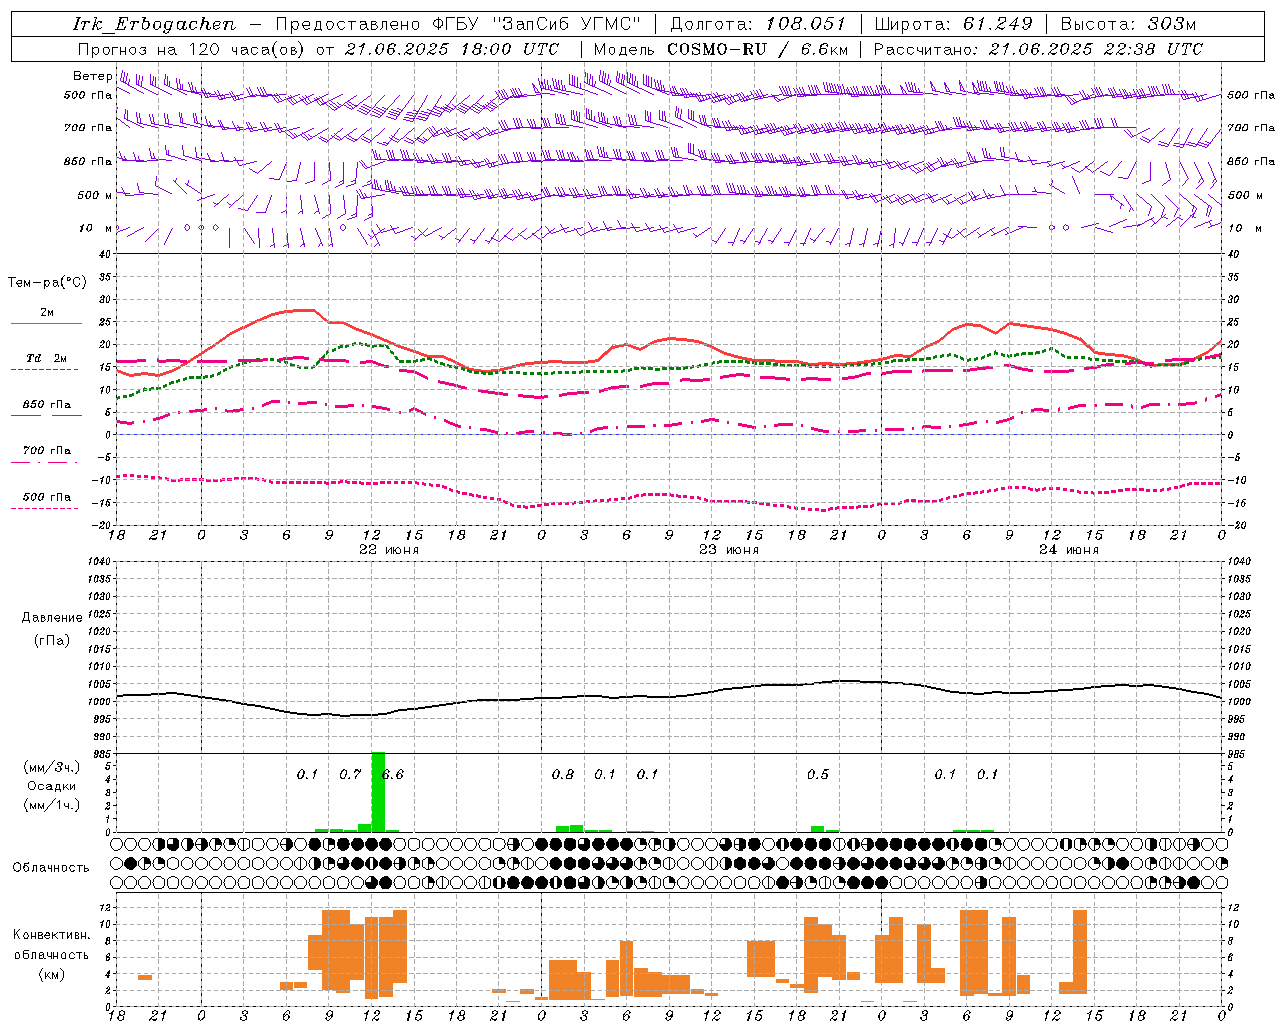Viewport: 1280px width, 1024px height.
Task: Click the dotted pink 500 гПа legend line
Action: [45, 509]
